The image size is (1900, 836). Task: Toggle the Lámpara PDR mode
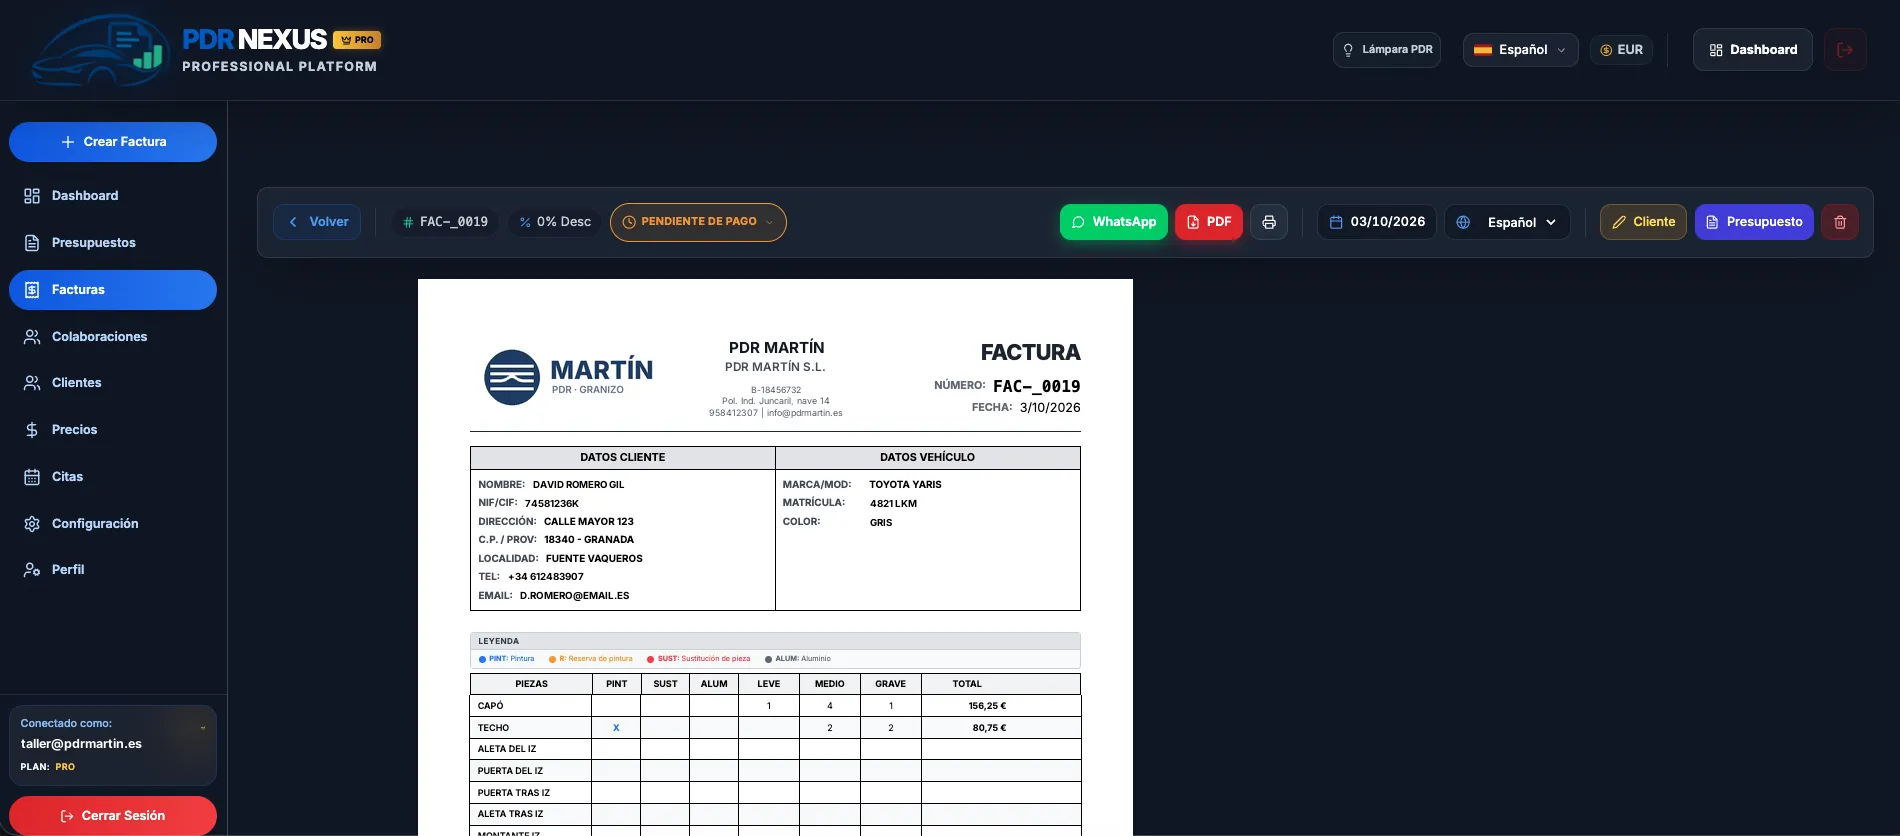click(x=1387, y=50)
